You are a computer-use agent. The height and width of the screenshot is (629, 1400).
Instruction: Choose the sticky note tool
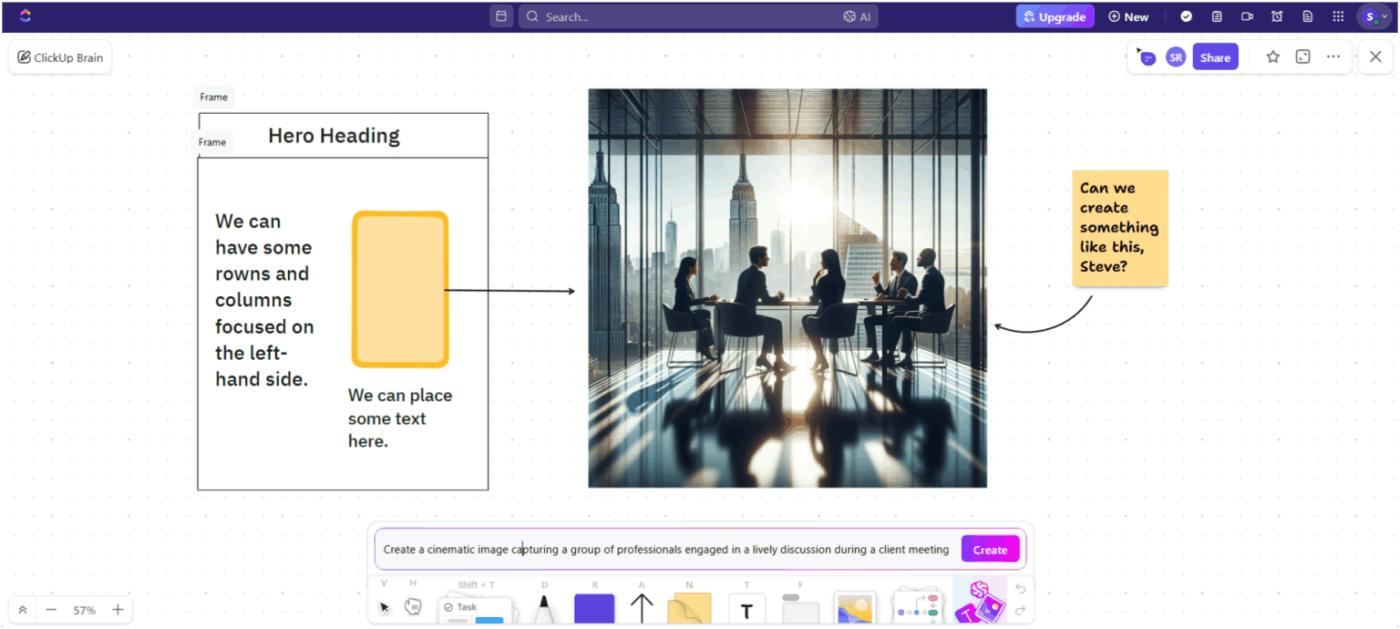(x=688, y=606)
